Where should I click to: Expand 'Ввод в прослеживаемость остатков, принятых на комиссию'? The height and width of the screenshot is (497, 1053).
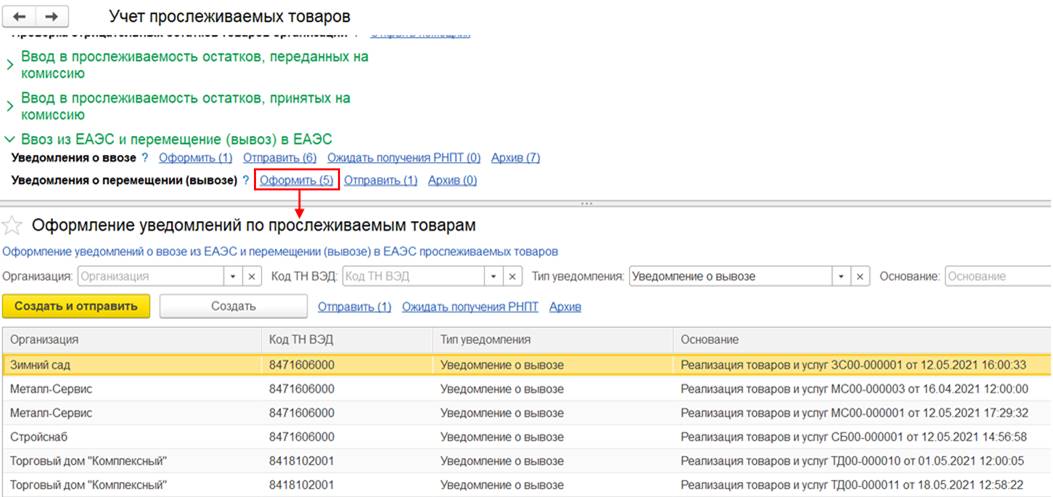tap(10, 106)
